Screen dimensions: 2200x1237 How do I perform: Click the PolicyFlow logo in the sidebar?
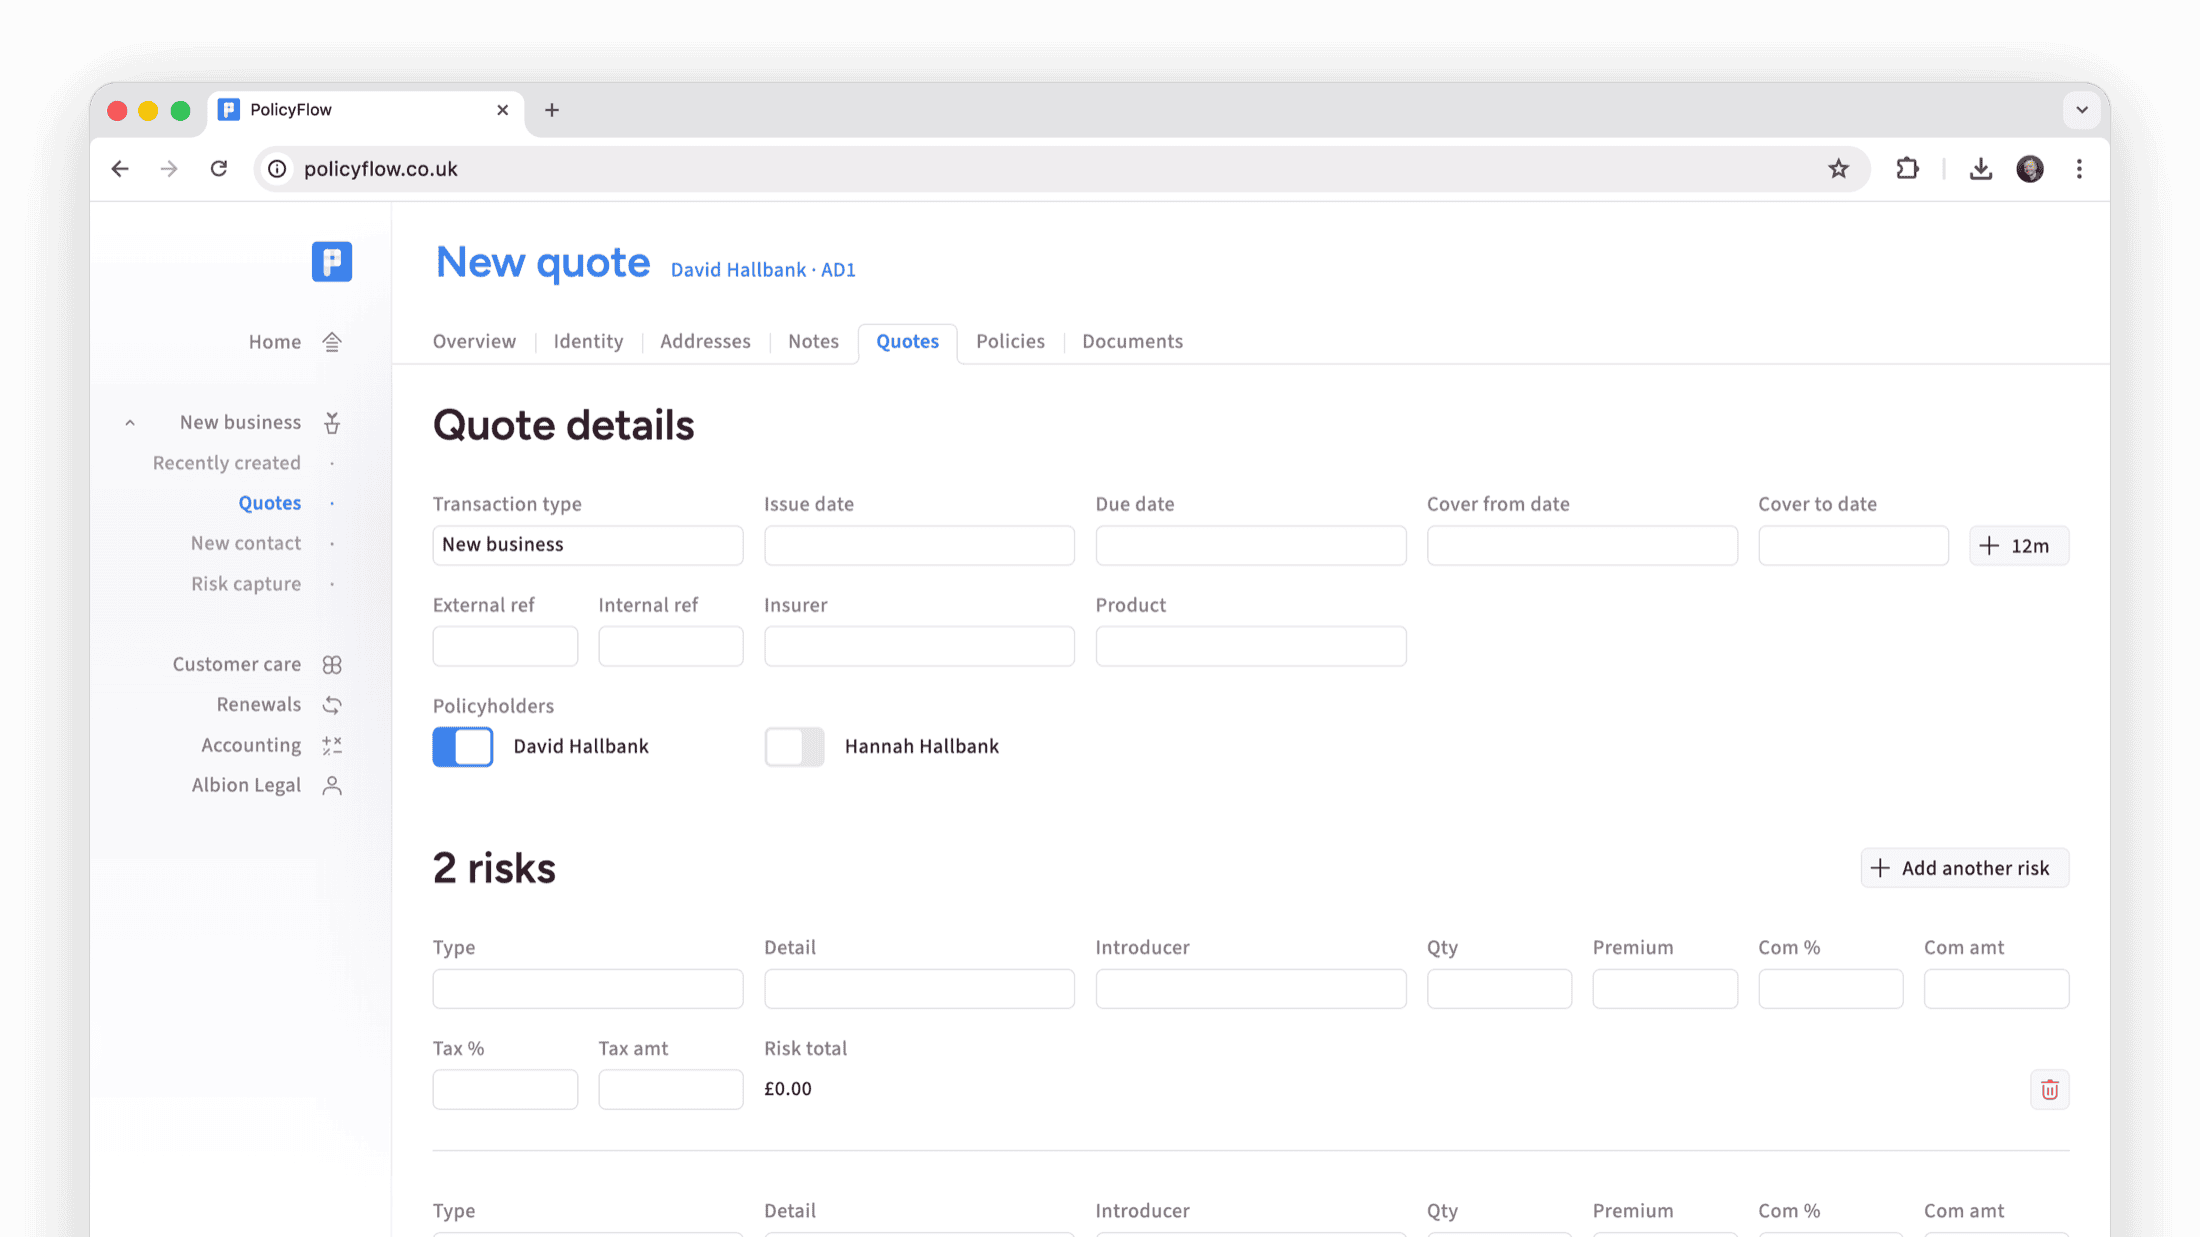coord(332,262)
